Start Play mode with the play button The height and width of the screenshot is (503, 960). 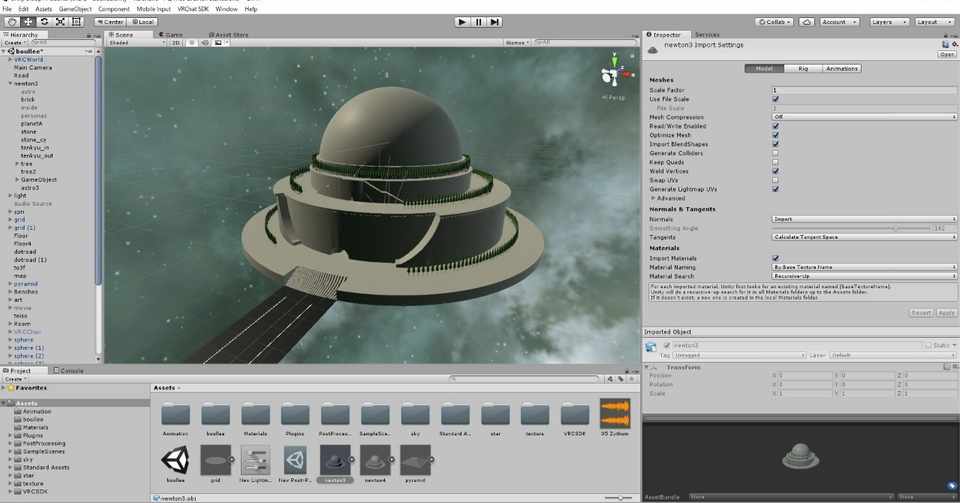[x=462, y=21]
